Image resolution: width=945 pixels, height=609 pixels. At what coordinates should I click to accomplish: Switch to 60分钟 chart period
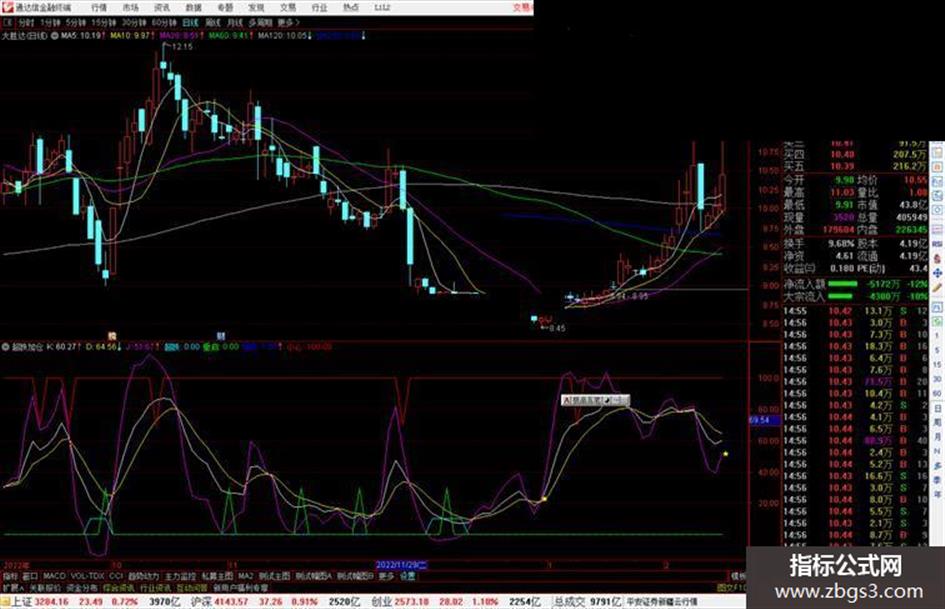point(163,23)
